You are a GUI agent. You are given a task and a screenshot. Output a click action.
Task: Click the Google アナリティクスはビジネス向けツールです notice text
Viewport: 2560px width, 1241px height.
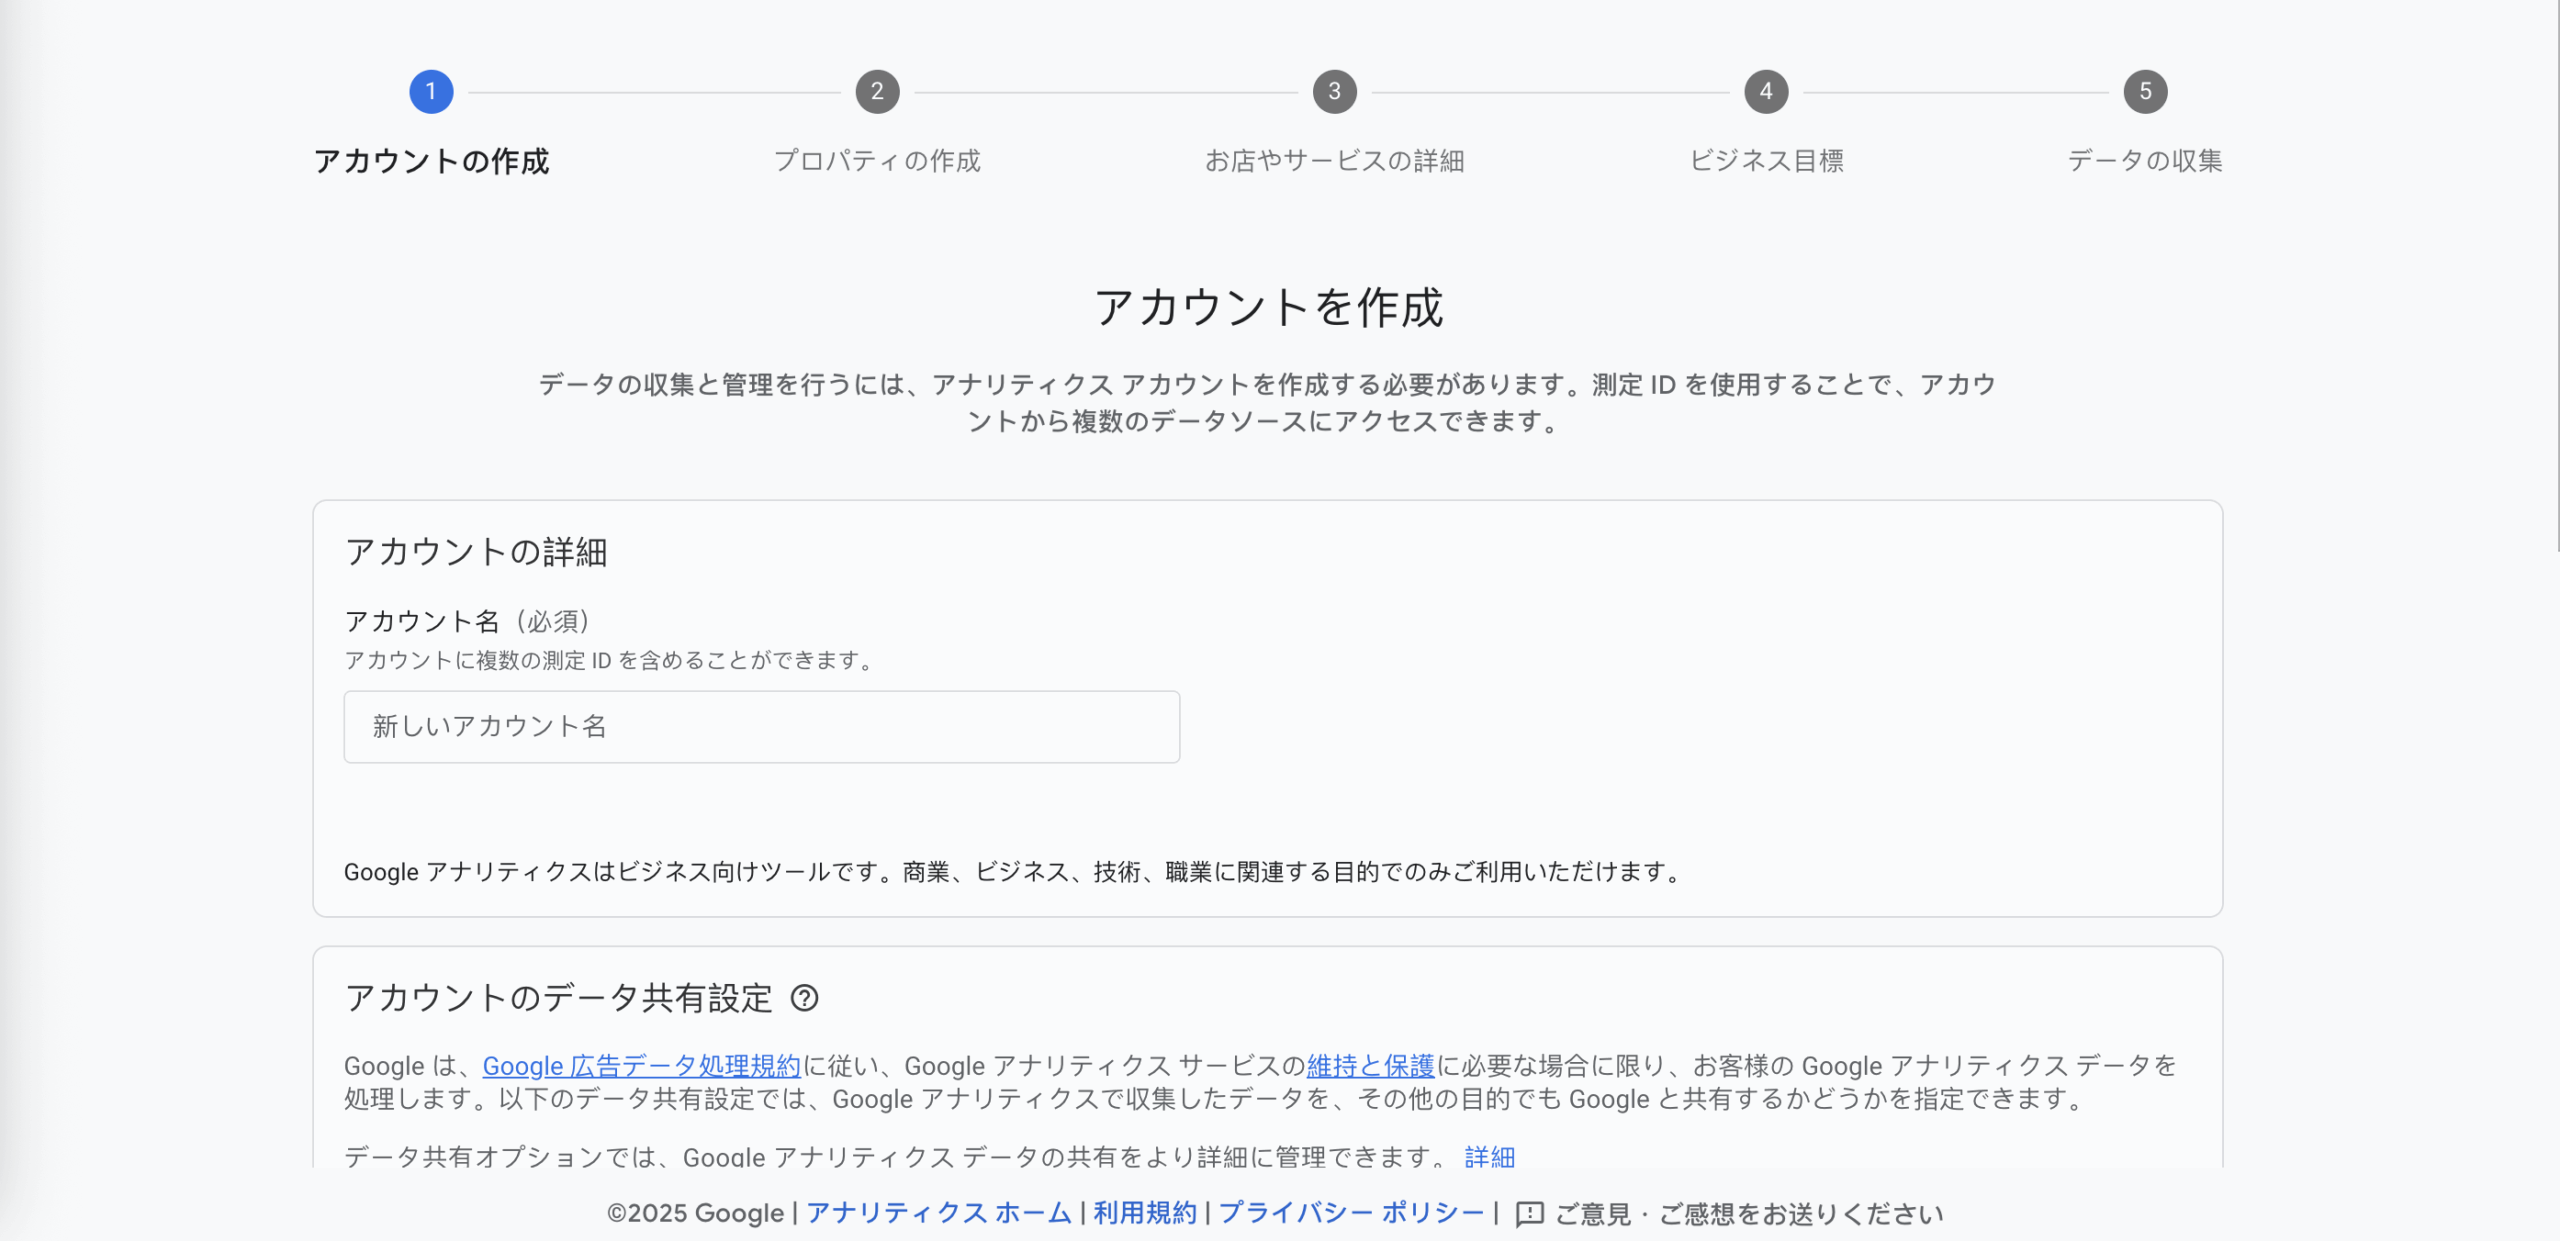1014,872
